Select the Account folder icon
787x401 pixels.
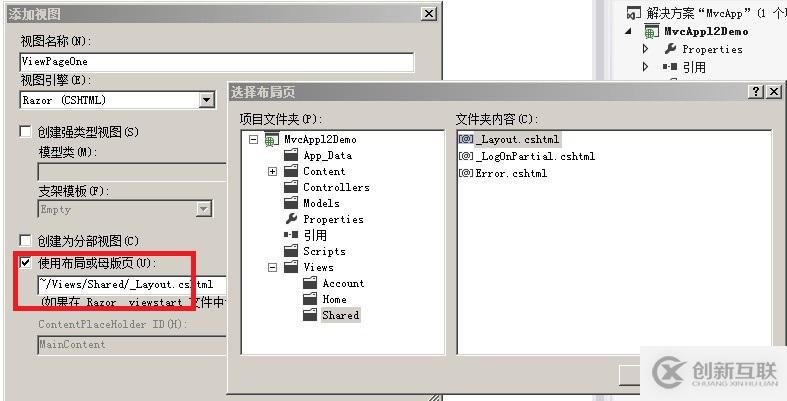[310, 283]
